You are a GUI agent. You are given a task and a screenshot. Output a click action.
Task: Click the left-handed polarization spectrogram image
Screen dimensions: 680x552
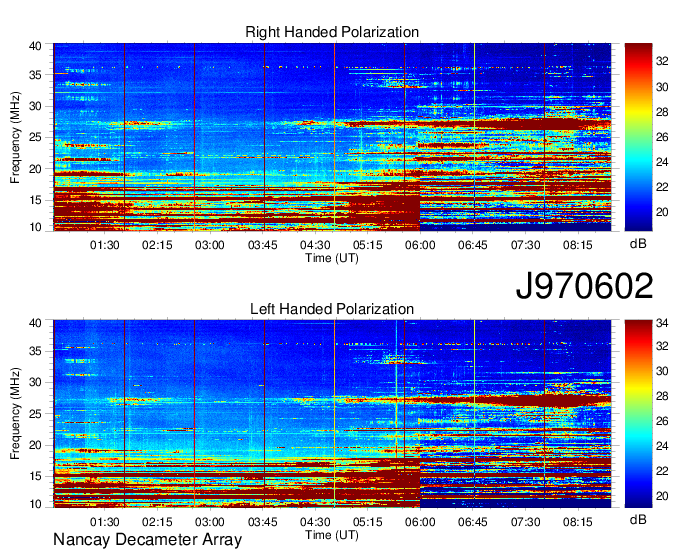click(332, 414)
